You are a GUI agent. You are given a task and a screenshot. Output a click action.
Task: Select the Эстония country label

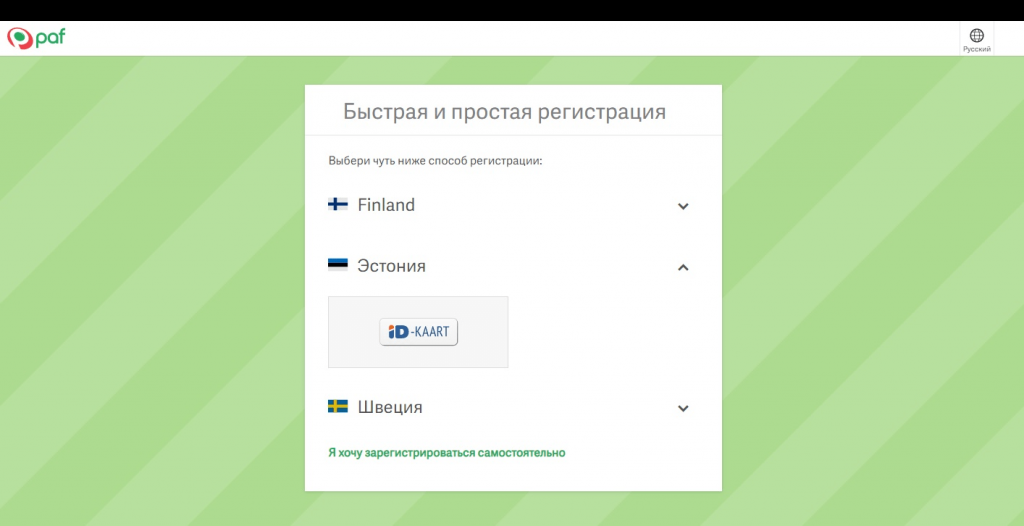tap(391, 266)
